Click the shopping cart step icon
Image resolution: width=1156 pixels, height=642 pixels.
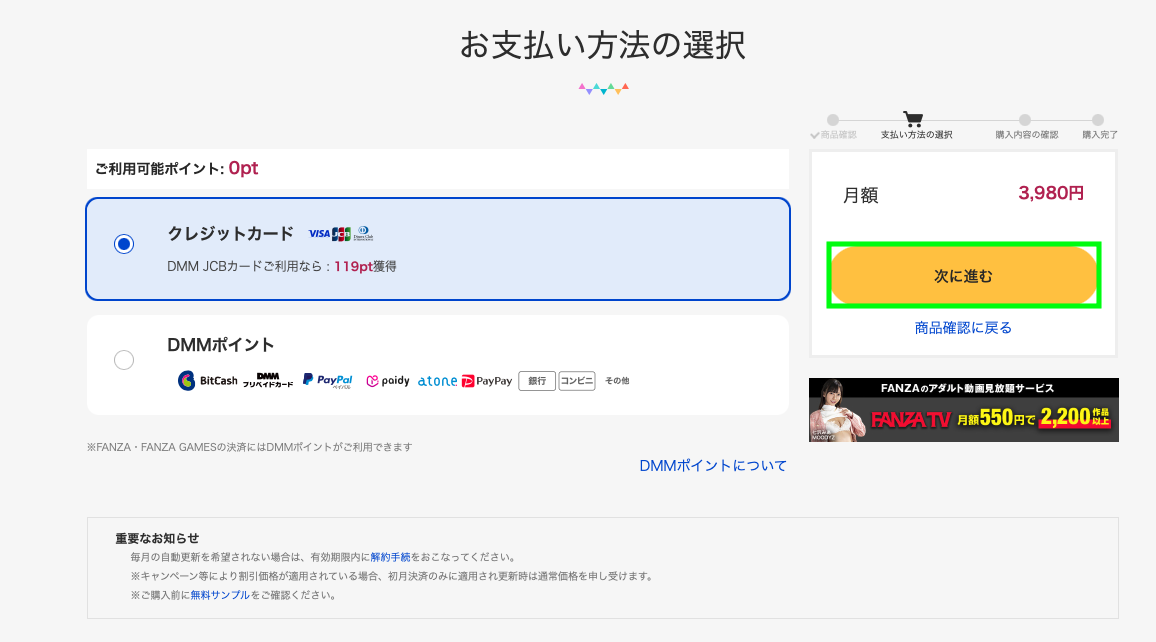click(x=913, y=119)
